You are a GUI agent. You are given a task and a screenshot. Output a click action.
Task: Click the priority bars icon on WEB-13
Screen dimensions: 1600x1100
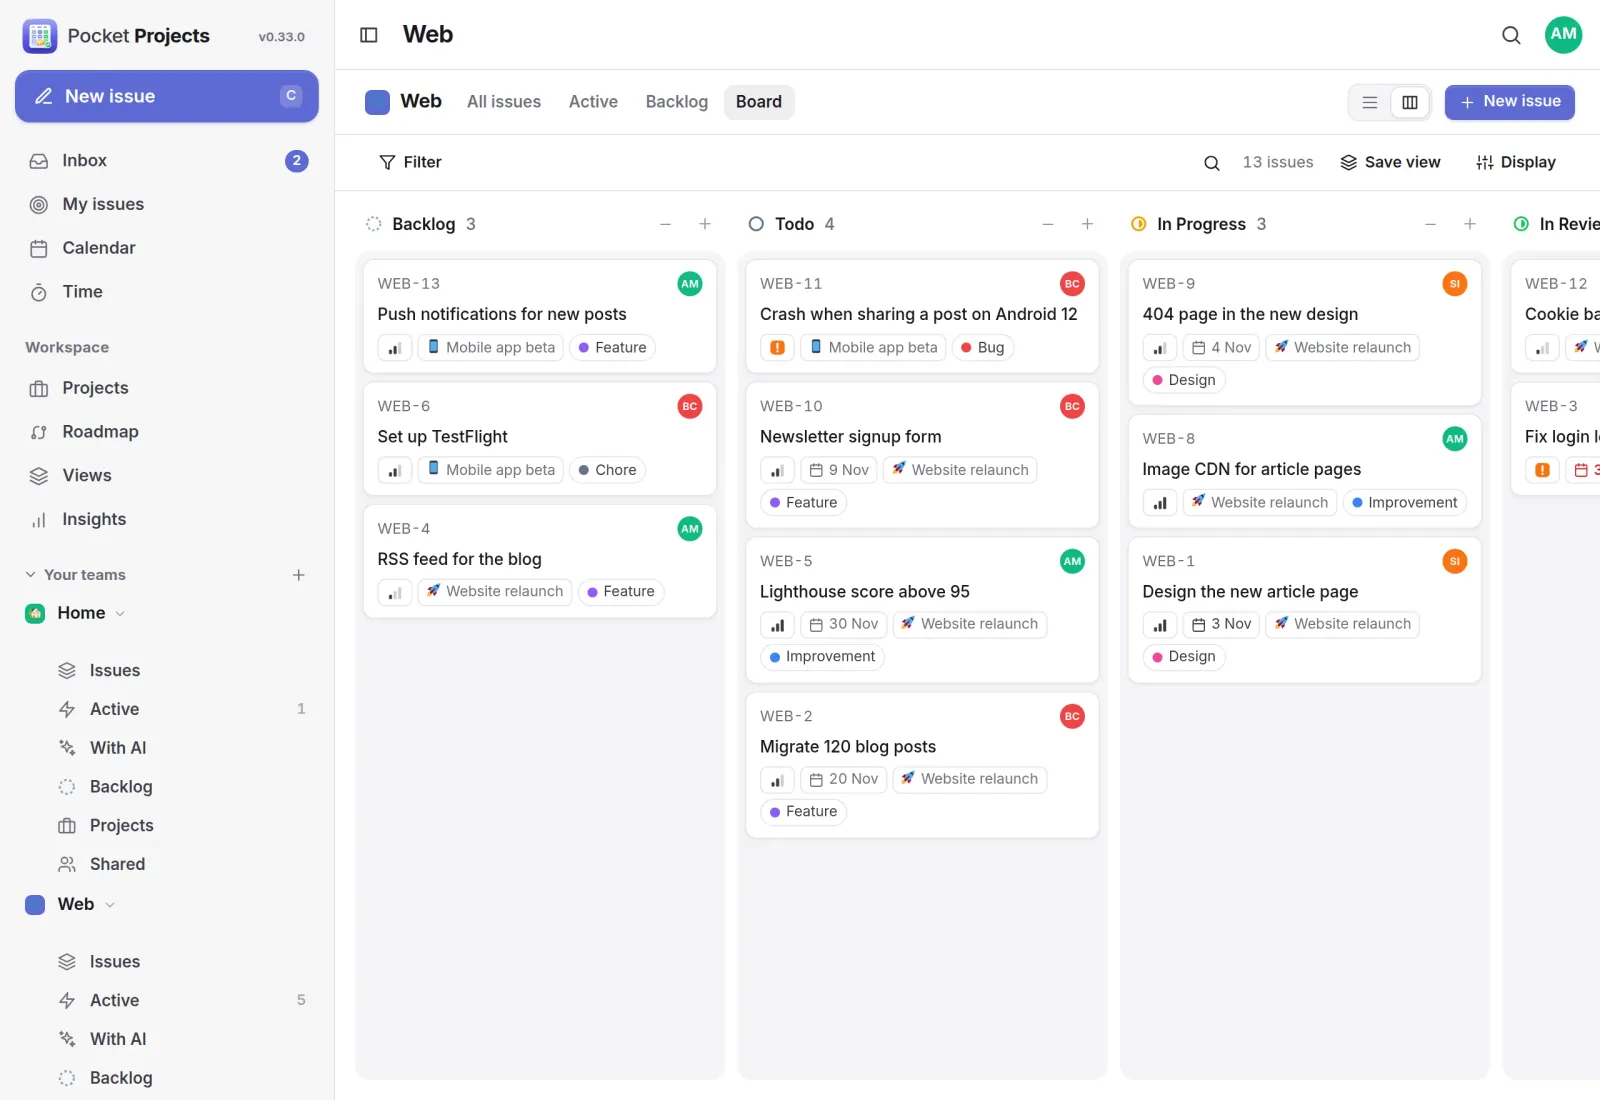click(395, 348)
